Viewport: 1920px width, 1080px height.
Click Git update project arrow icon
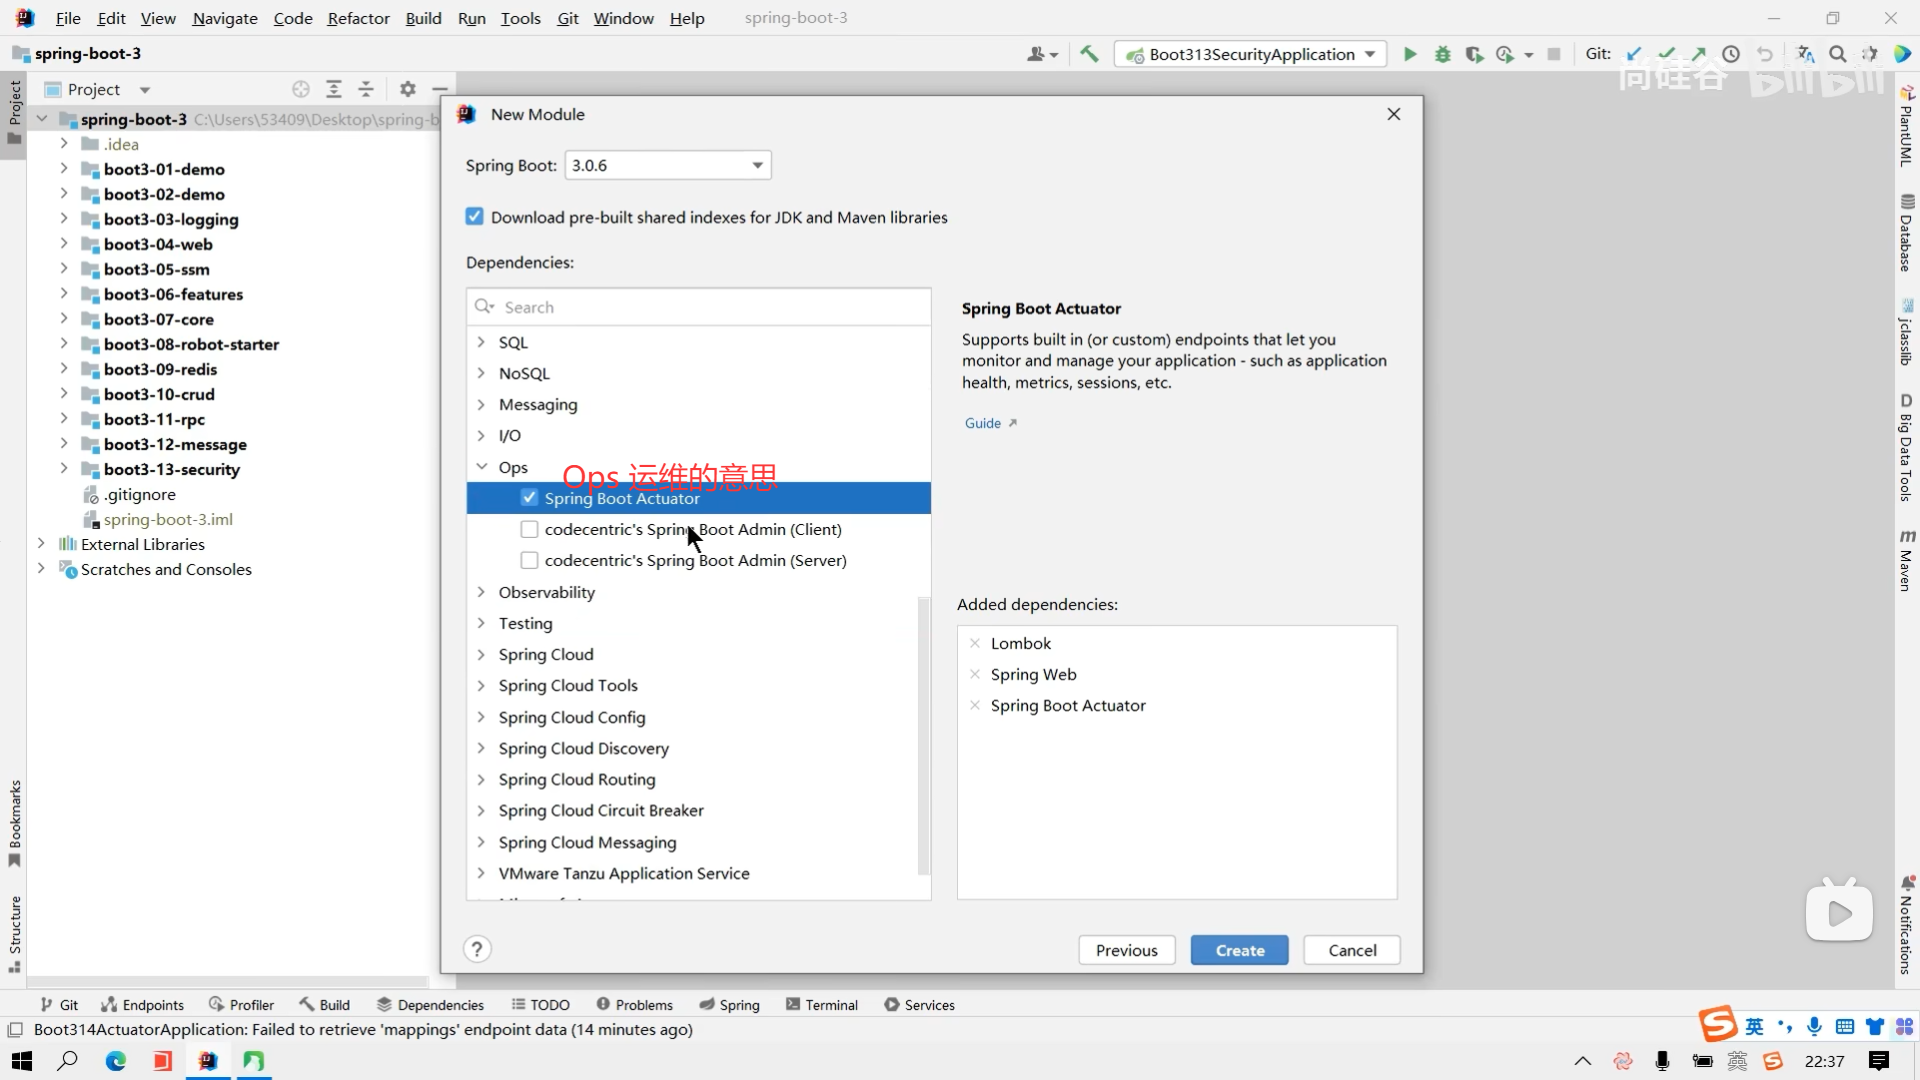[1634, 54]
